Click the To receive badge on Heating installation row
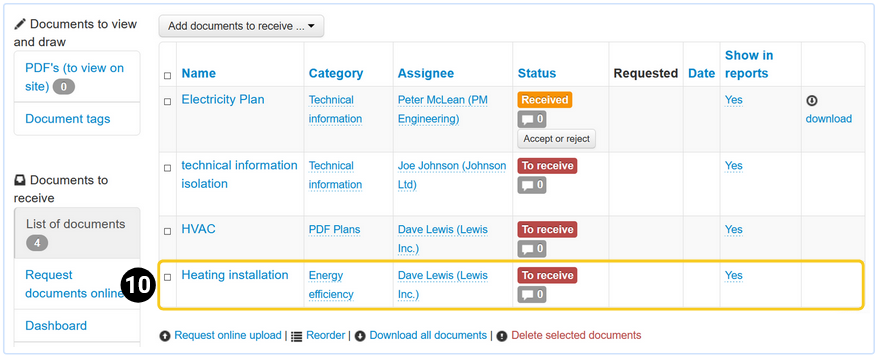The width and height of the screenshot is (879, 362). point(547,275)
